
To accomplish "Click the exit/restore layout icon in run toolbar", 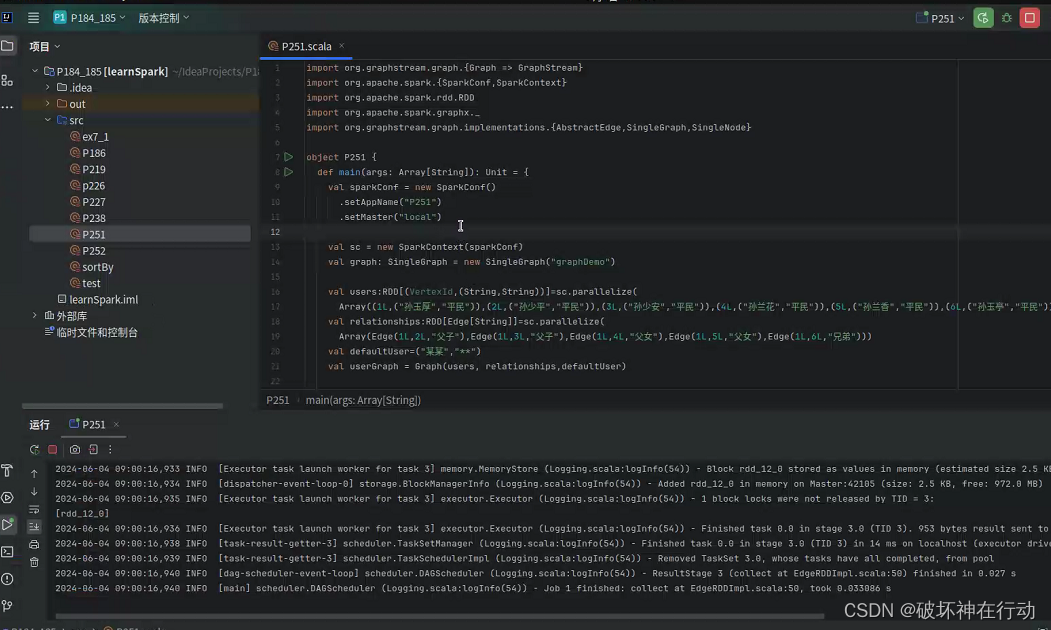I will (x=93, y=450).
